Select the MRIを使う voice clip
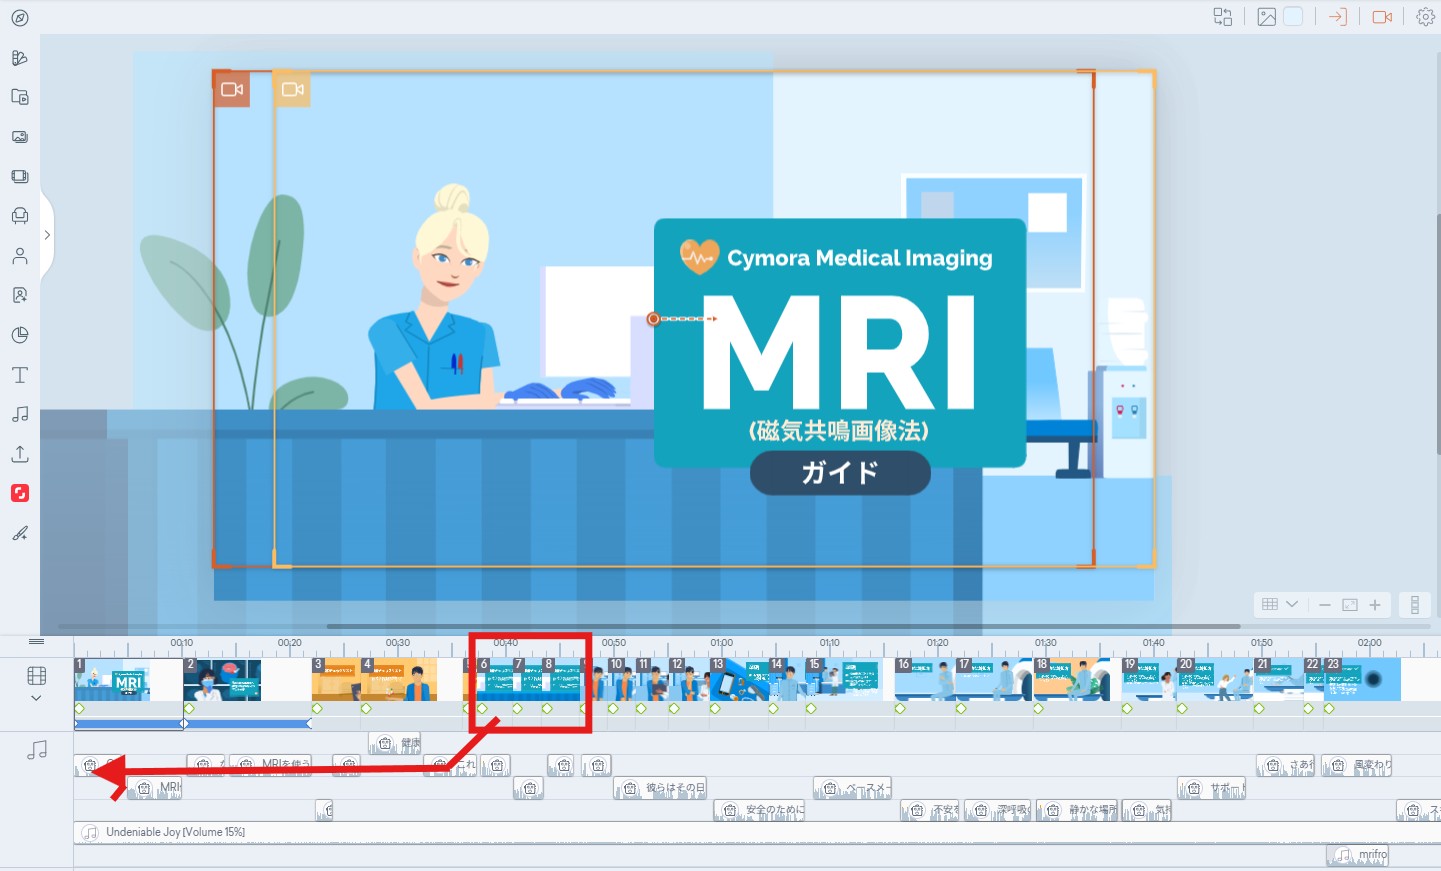The image size is (1441, 871). [271, 765]
